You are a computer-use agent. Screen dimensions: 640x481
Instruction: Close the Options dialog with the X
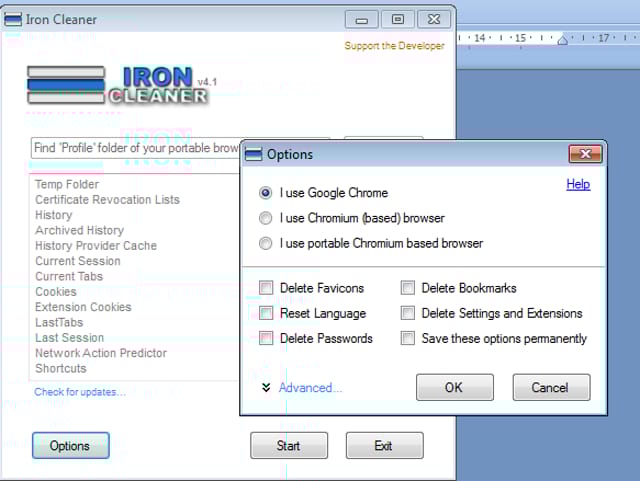click(x=585, y=154)
